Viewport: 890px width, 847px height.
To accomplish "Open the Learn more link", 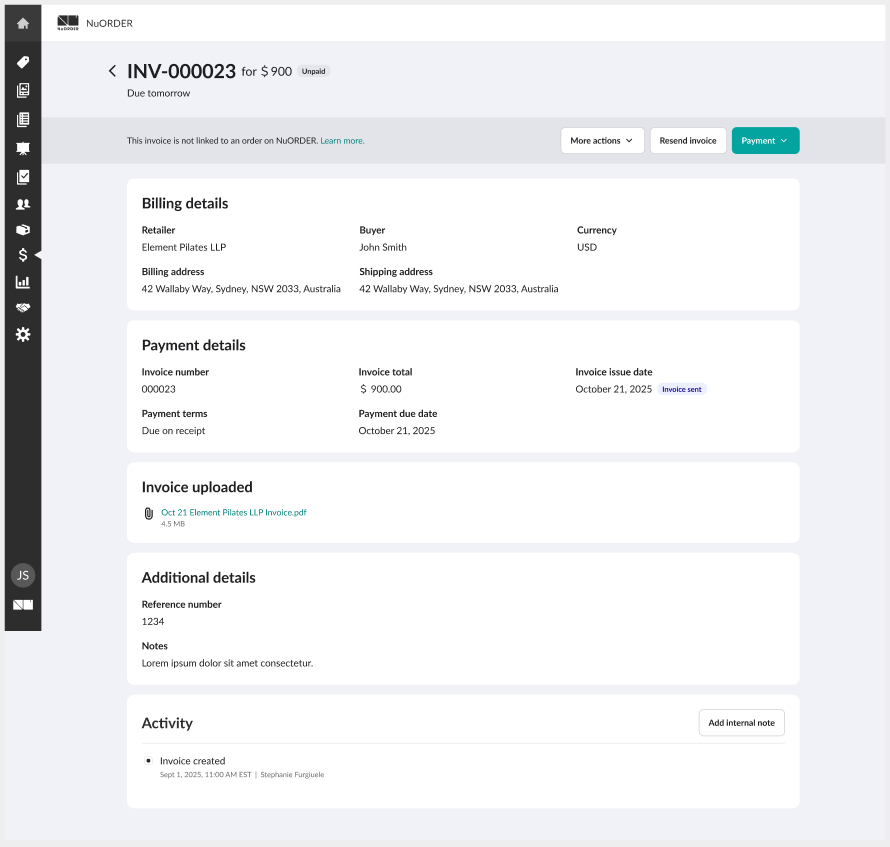I will (x=342, y=140).
